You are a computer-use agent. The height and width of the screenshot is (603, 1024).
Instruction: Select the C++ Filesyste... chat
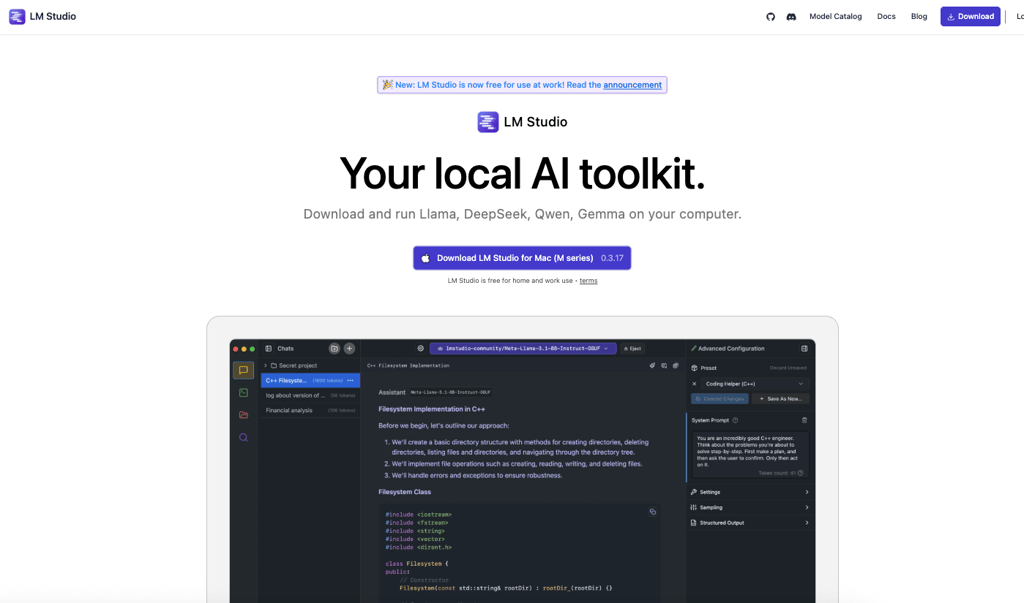(310, 380)
